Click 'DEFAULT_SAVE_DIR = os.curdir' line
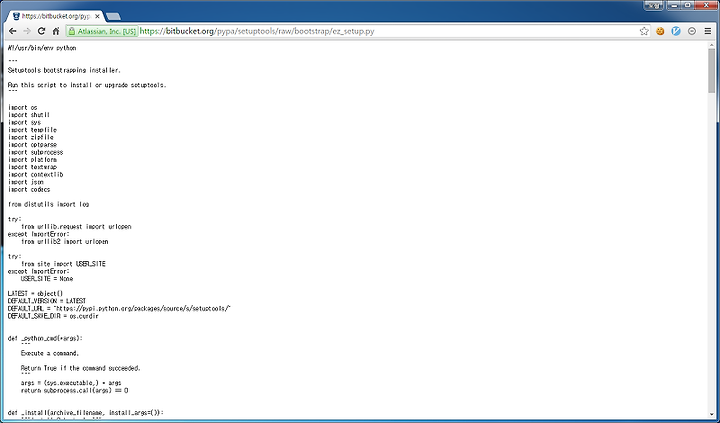 click(53, 316)
